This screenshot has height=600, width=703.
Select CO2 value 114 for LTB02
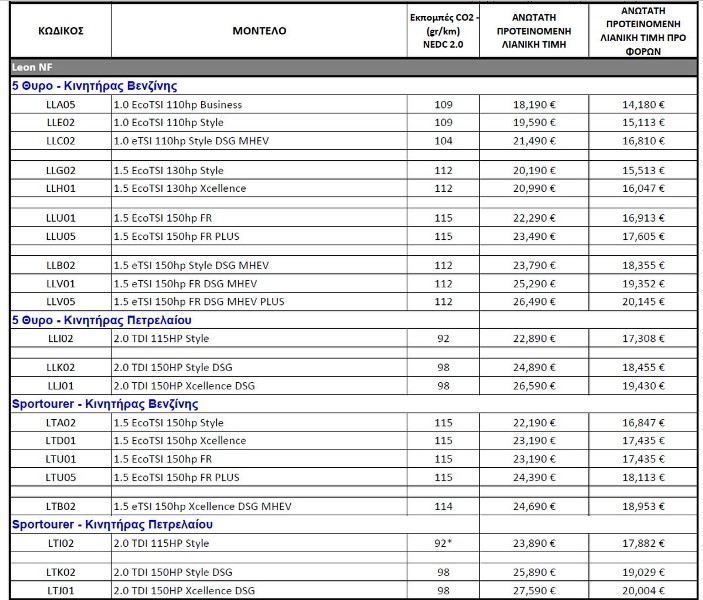443,506
